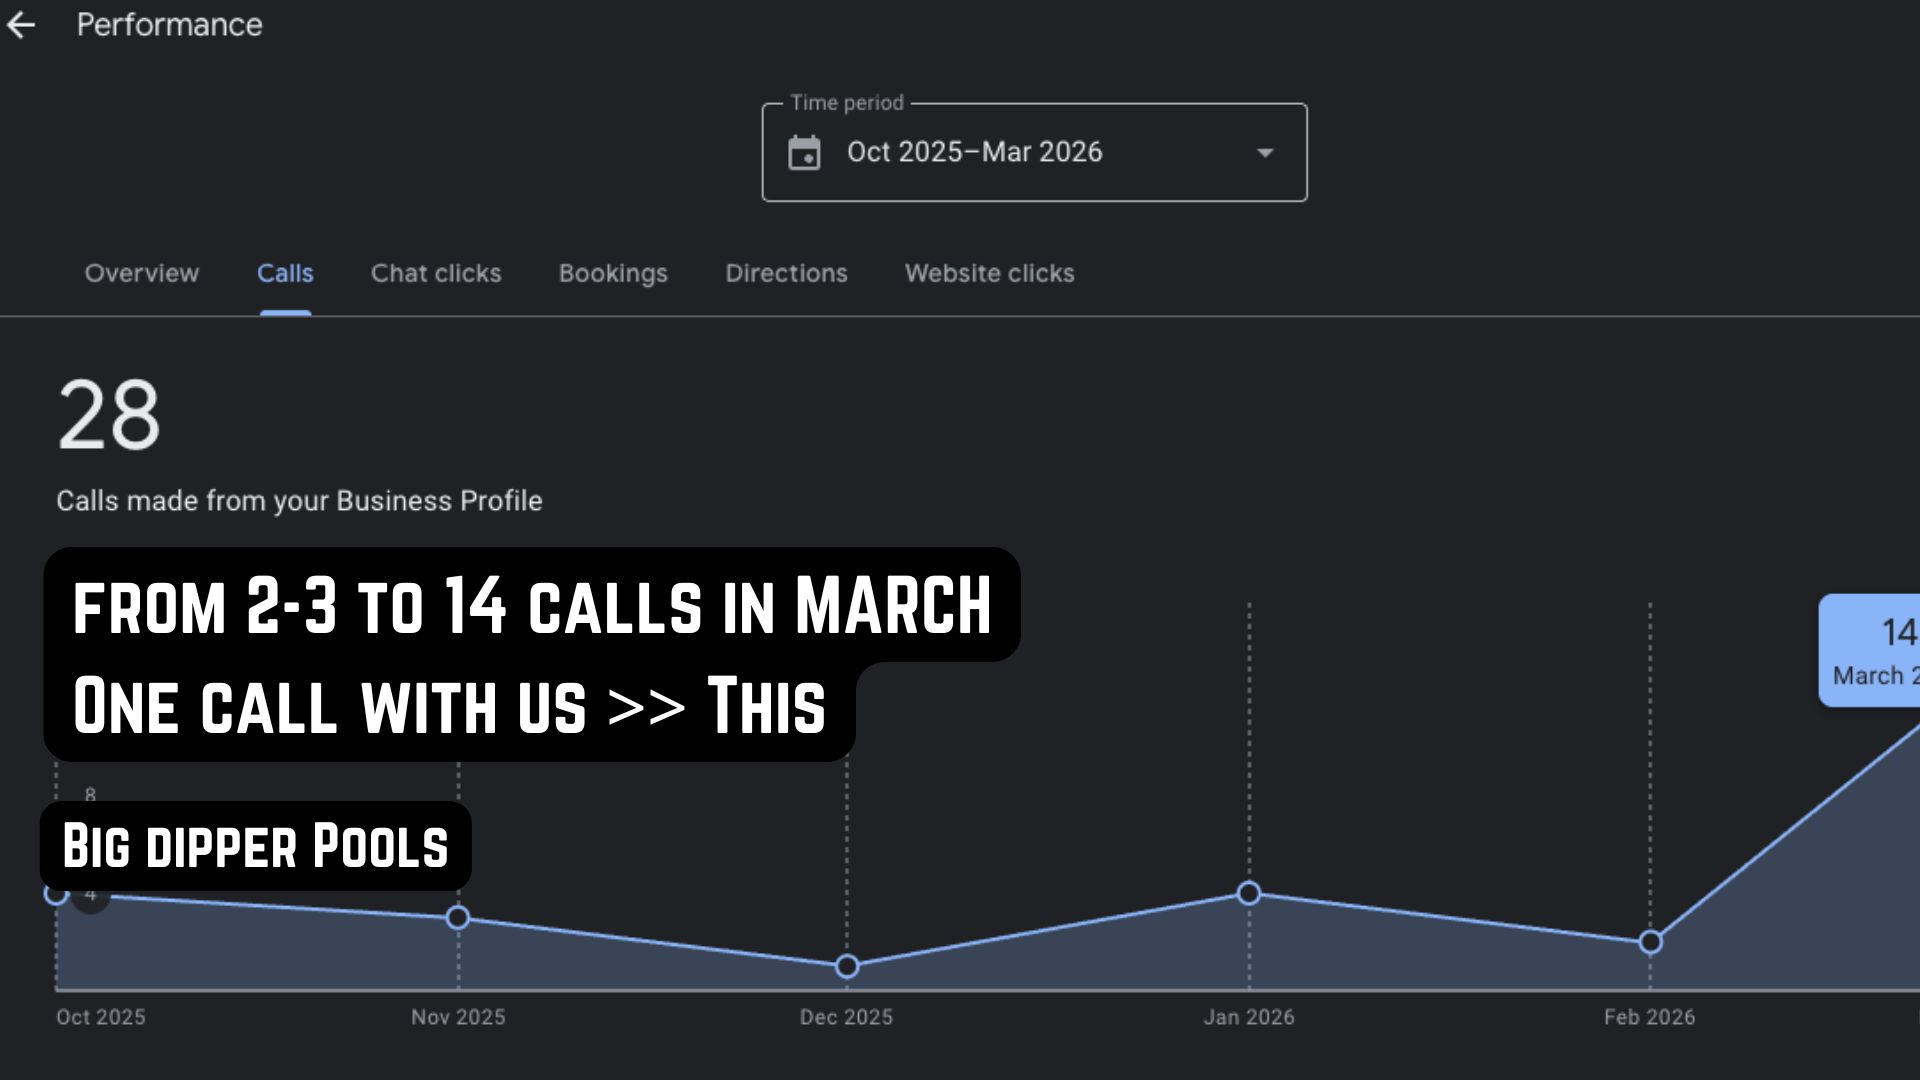Click the Jan 2026 axis label
The height and width of the screenshot is (1080, 1920).
1249,1017
